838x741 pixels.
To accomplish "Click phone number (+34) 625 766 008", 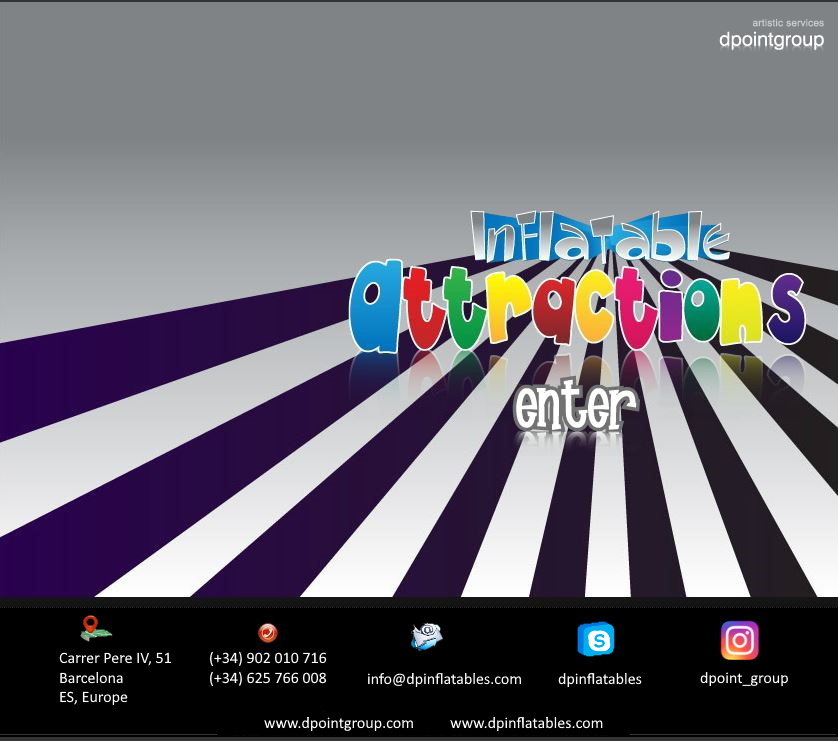I will coord(267,678).
